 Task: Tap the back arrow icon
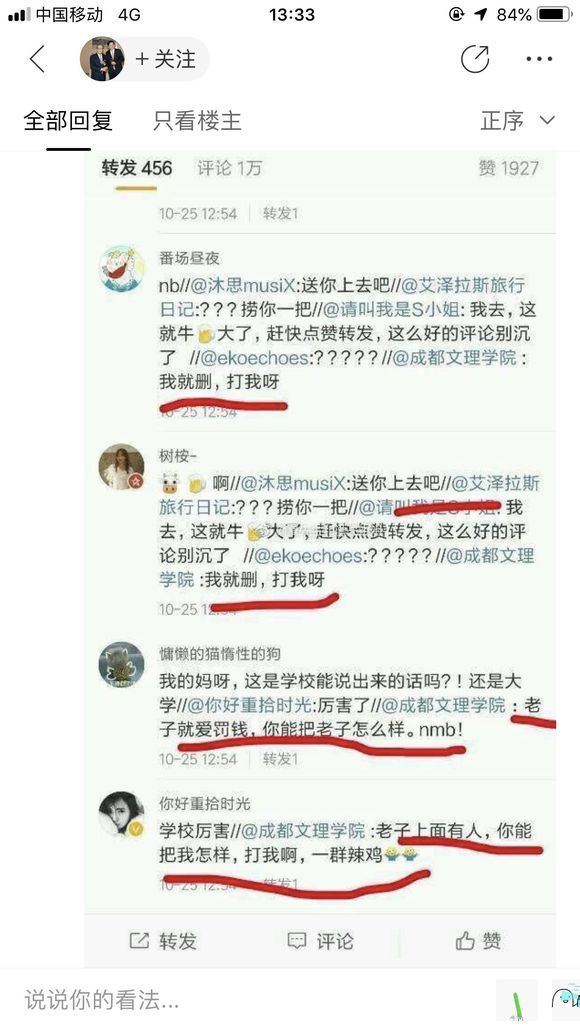tap(37, 59)
